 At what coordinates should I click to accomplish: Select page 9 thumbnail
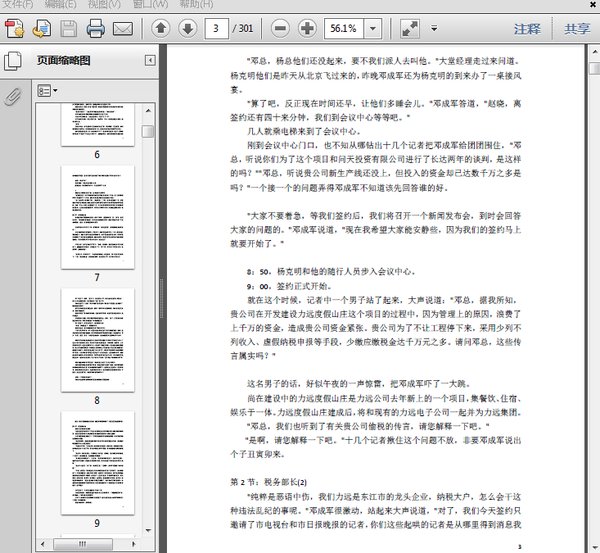98,463
